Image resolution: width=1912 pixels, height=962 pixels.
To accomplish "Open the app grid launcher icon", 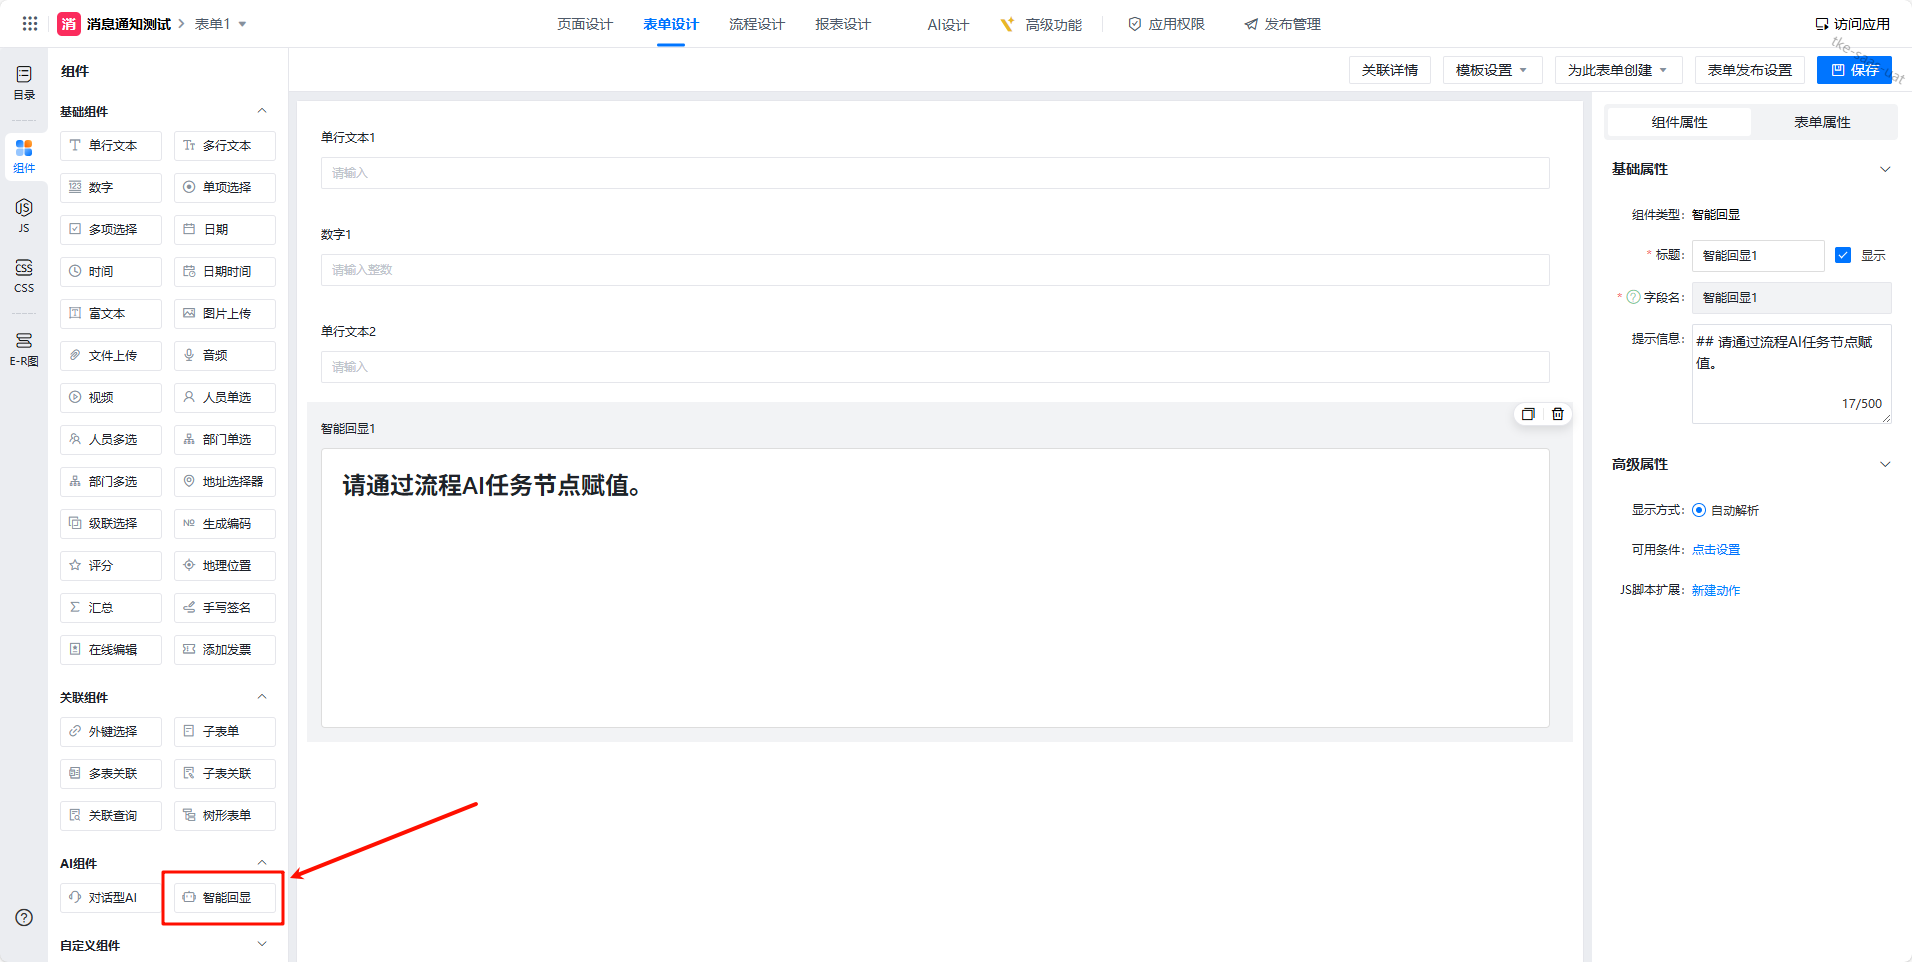I will coord(30,23).
